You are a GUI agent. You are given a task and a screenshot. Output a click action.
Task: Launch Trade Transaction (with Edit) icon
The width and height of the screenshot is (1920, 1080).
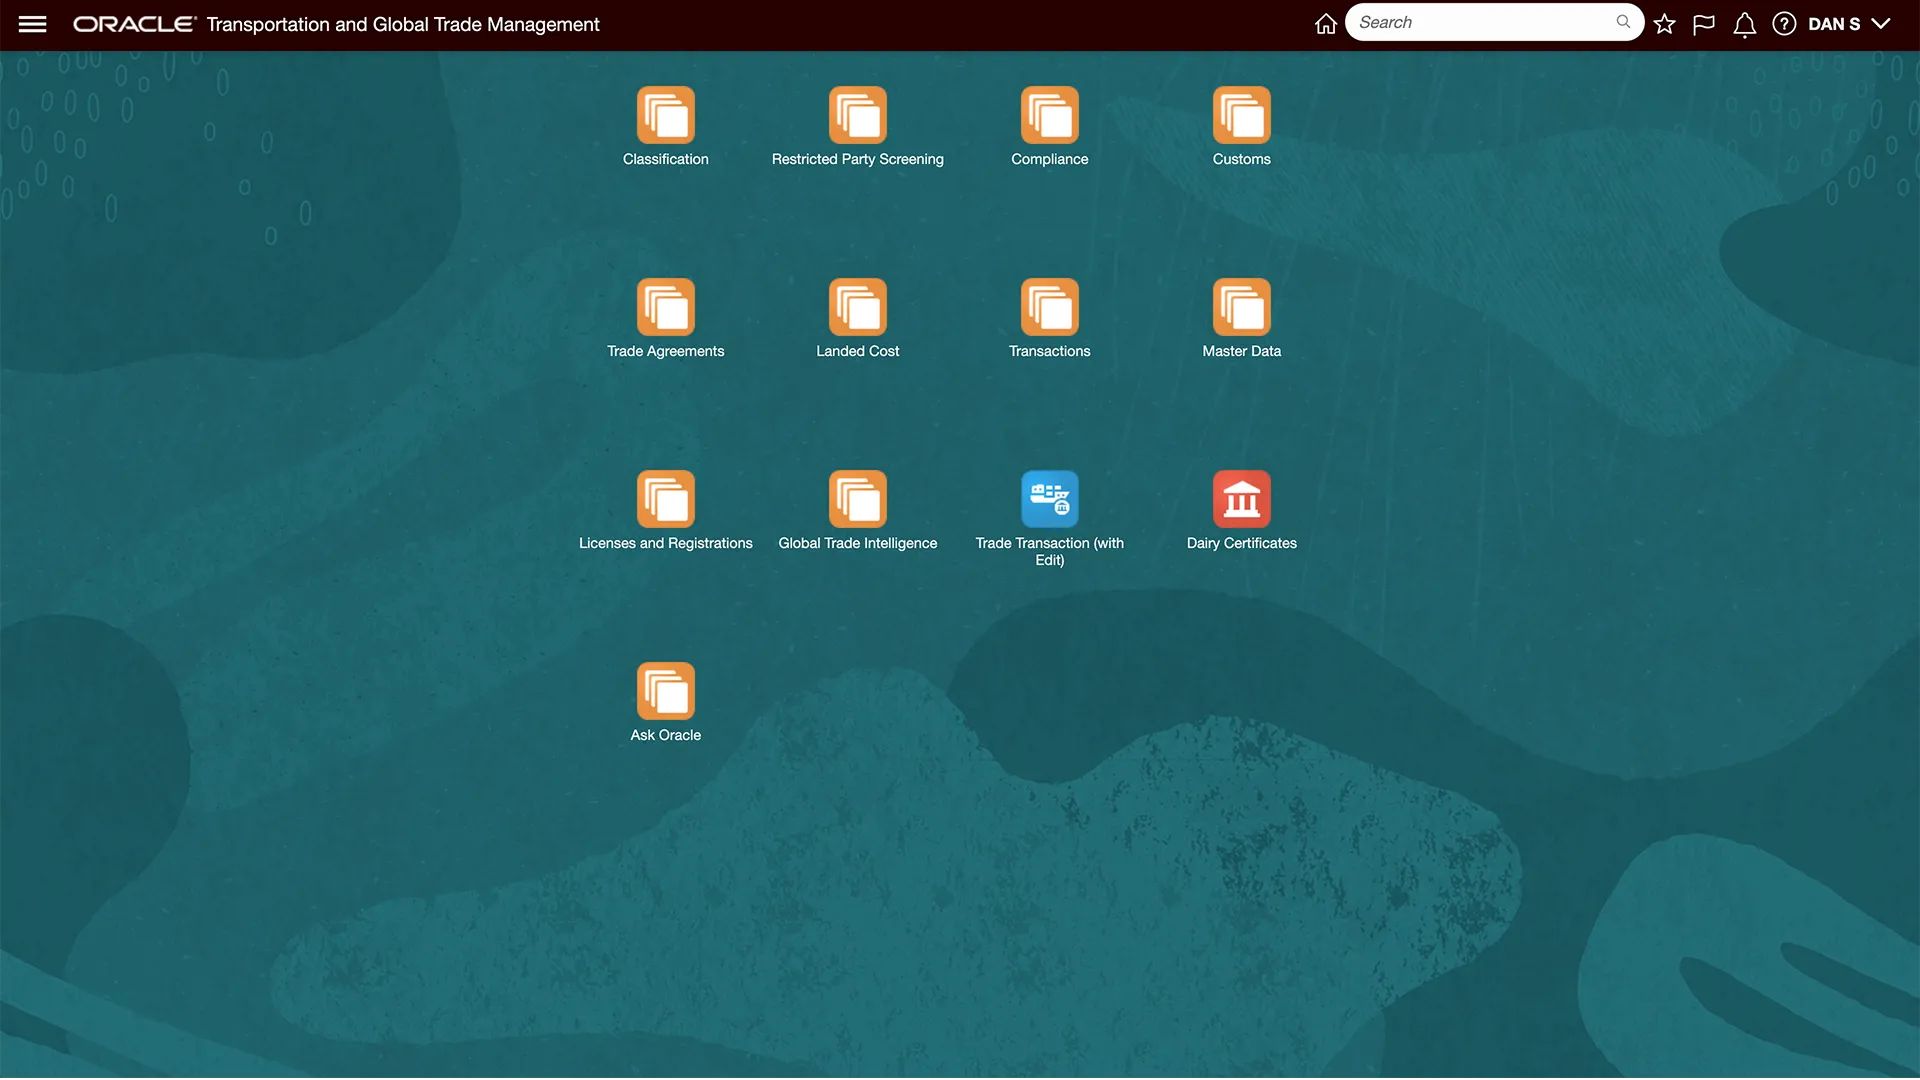[x=1049, y=499]
